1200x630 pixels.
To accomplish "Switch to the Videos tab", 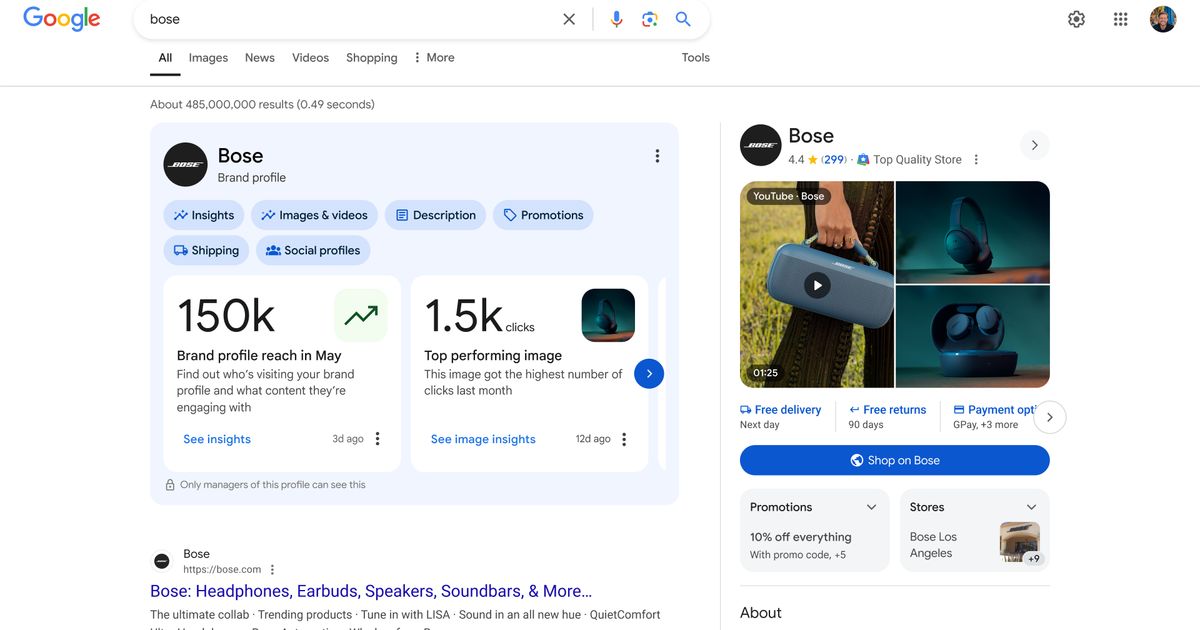I will pos(310,58).
